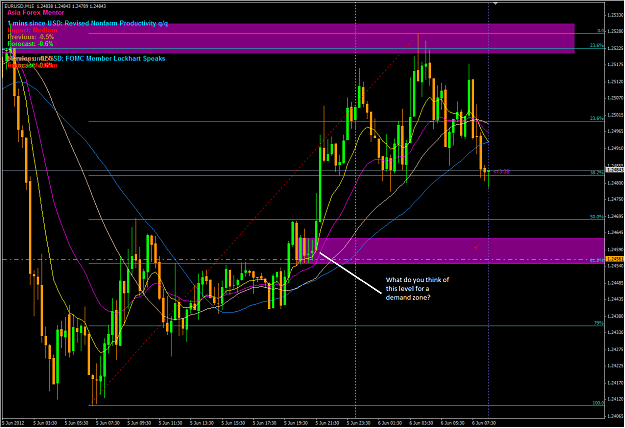Click the magenta candle countdown timer text
Screen dimensions: 625x428
[x=501, y=172]
